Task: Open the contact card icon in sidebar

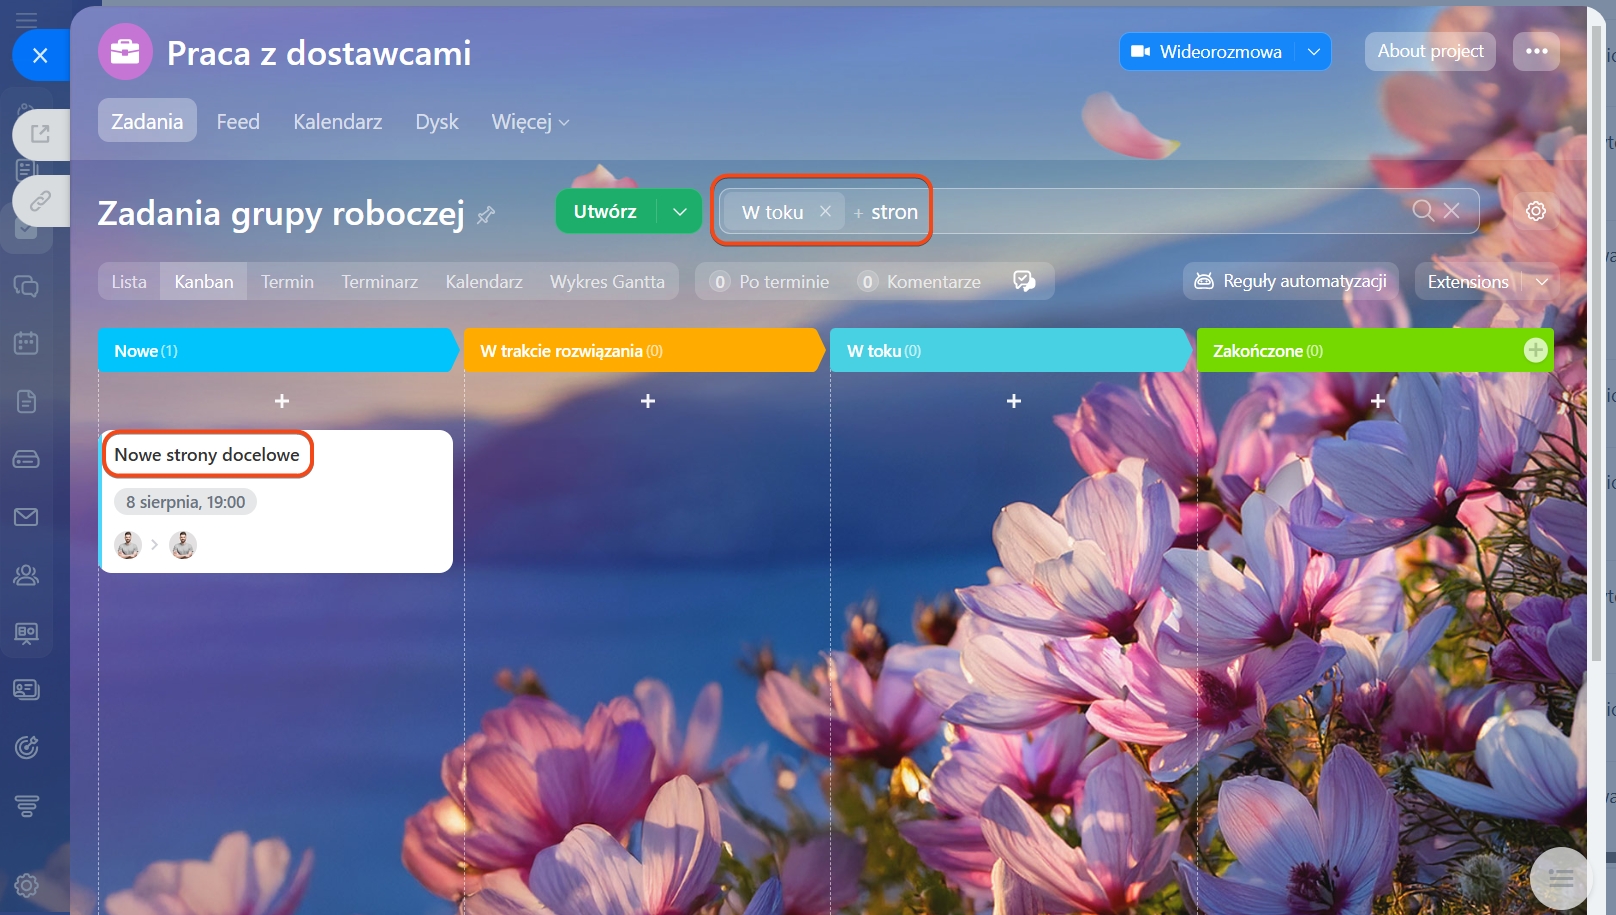Action: click(x=26, y=689)
